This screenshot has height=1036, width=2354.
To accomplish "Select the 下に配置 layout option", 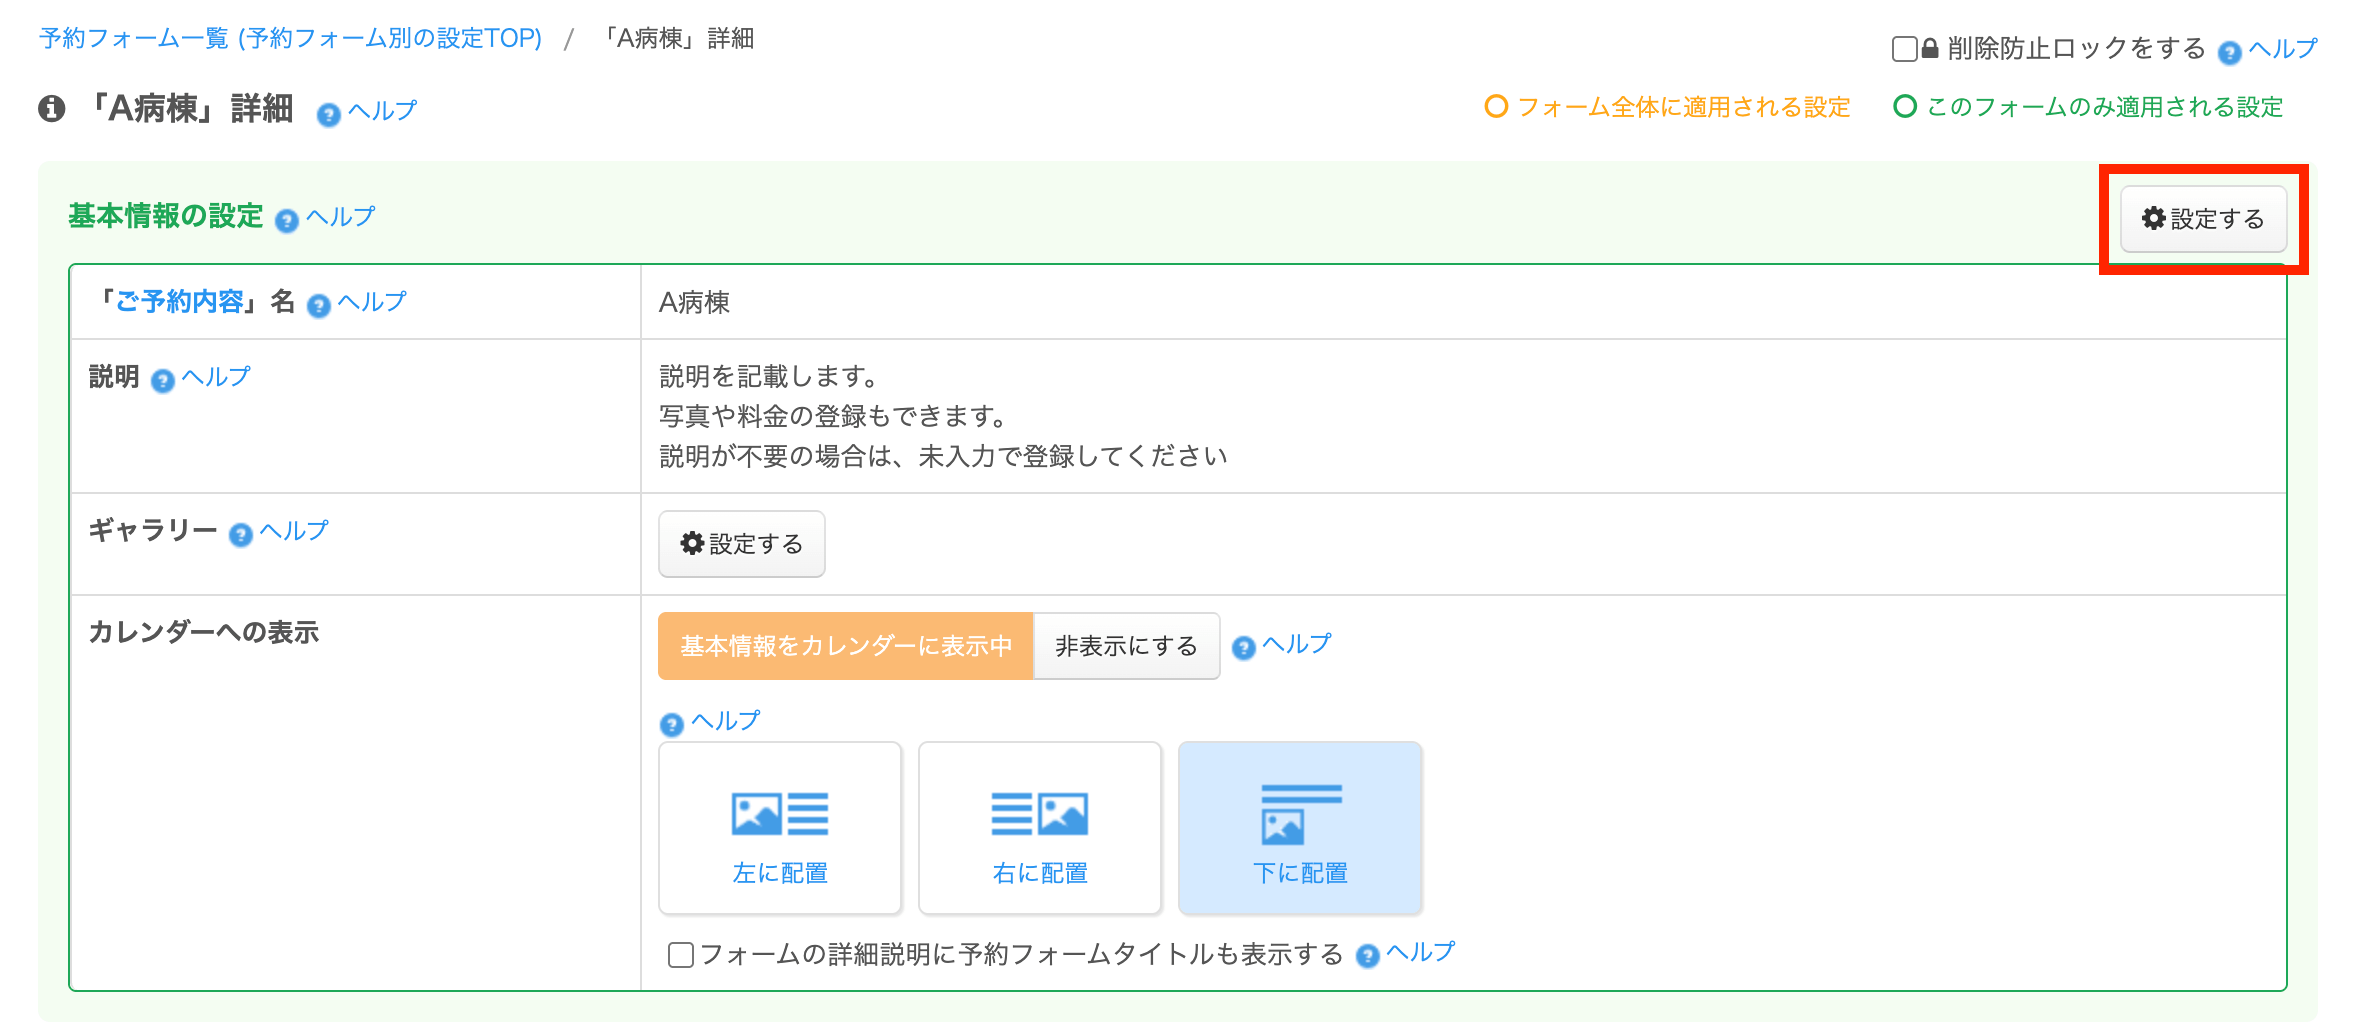I will pos(1300,828).
